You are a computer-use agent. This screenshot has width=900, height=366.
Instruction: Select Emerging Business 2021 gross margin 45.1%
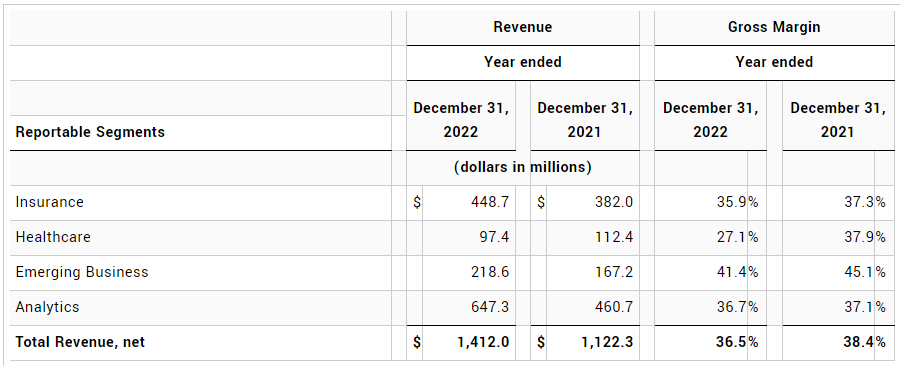[x=865, y=272]
